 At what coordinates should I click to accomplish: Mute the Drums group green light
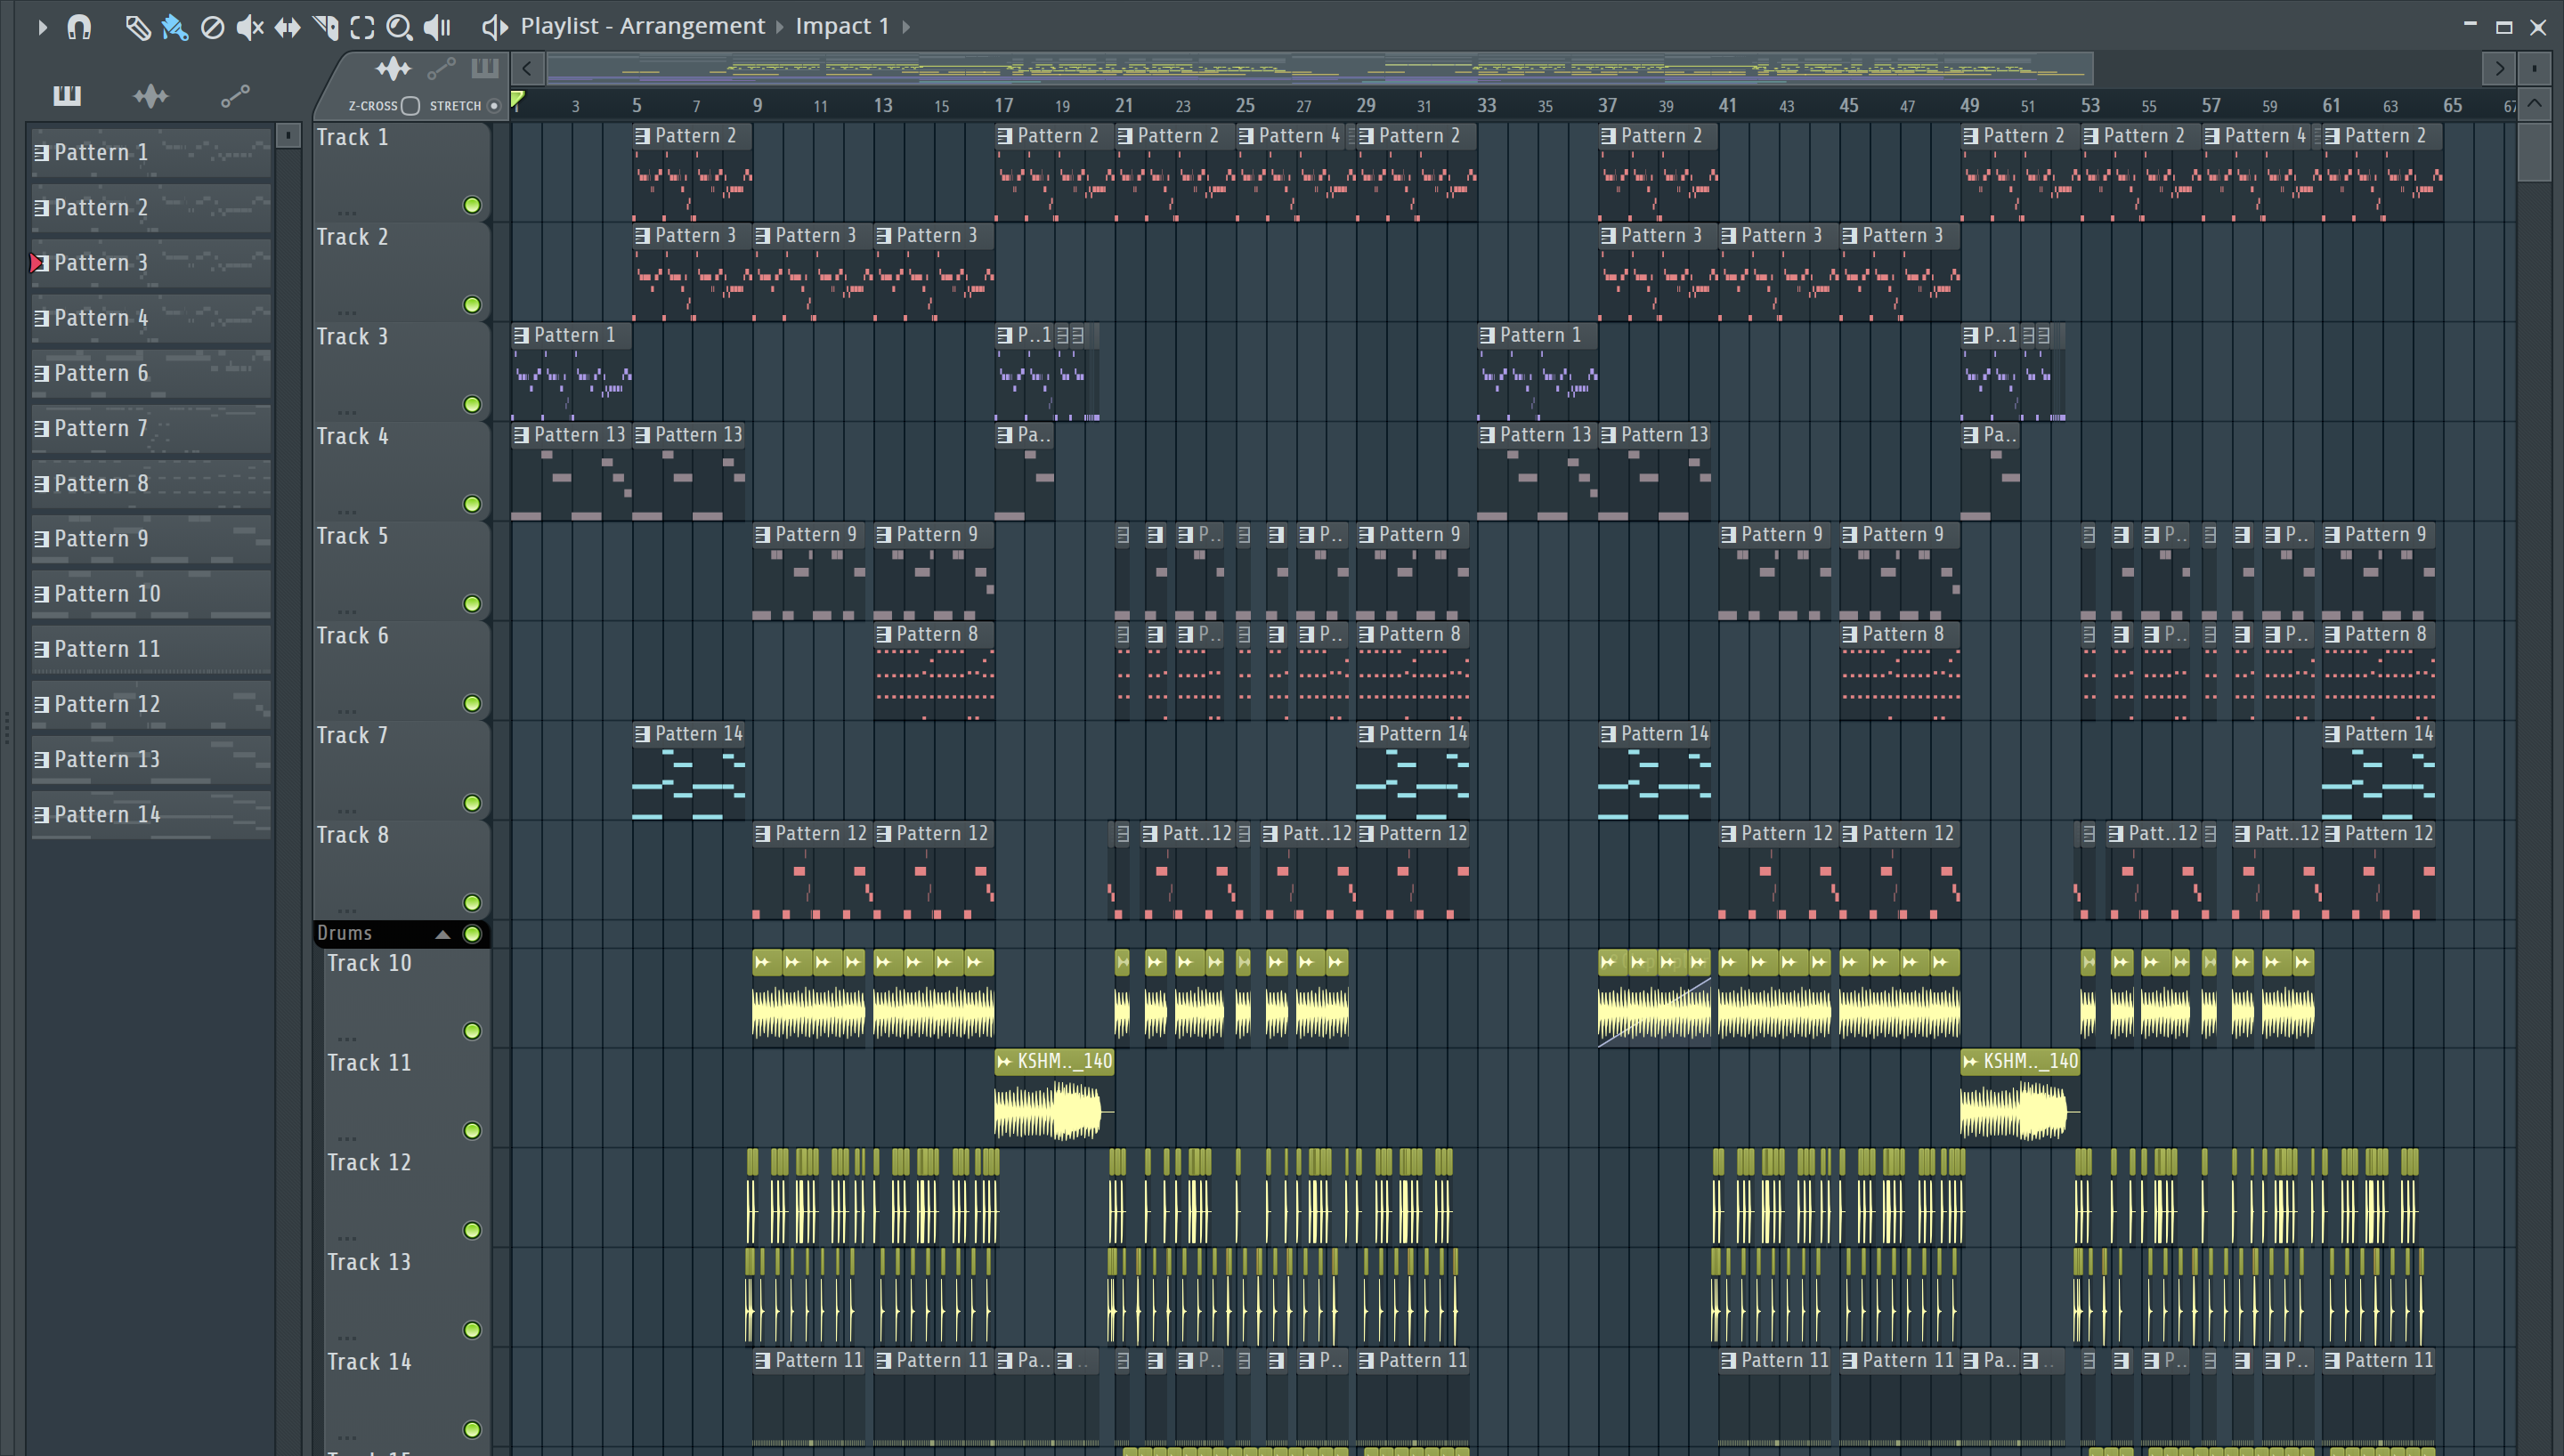click(x=472, y=934)
